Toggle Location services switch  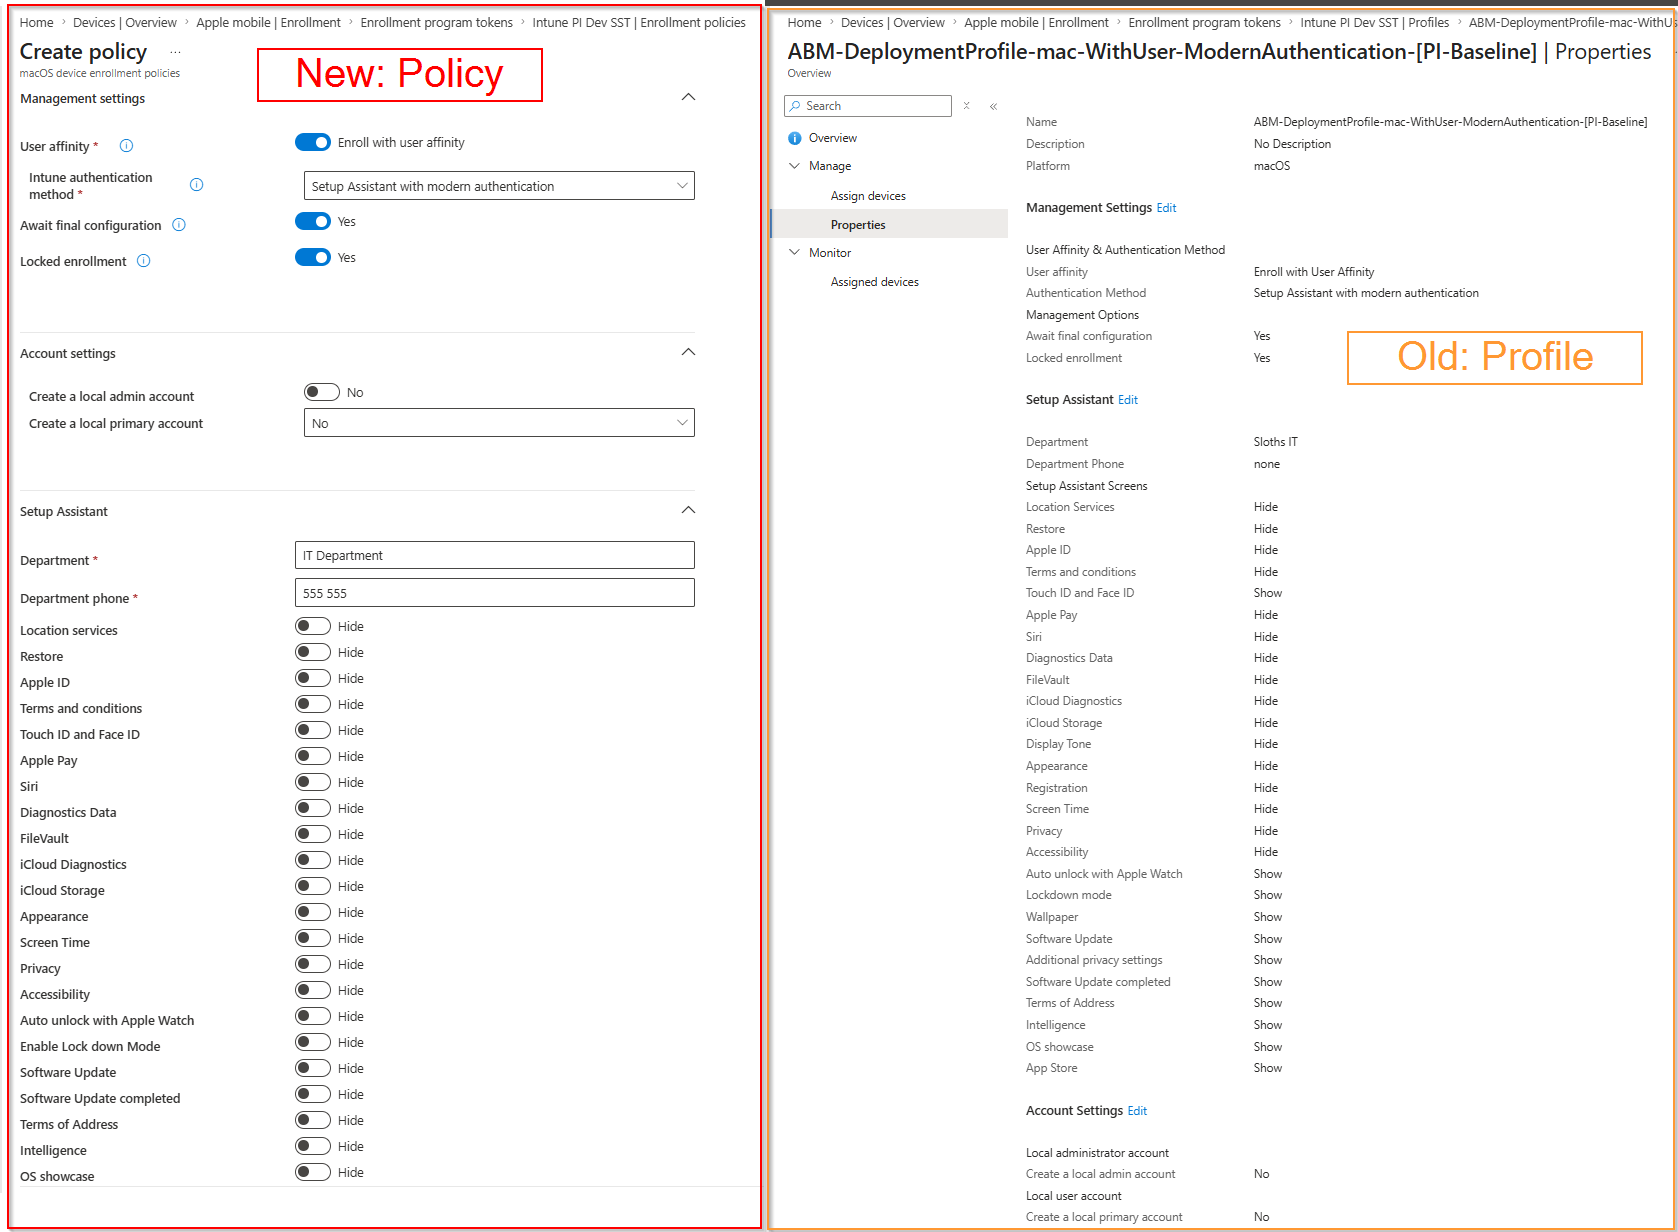pos(313,626)
